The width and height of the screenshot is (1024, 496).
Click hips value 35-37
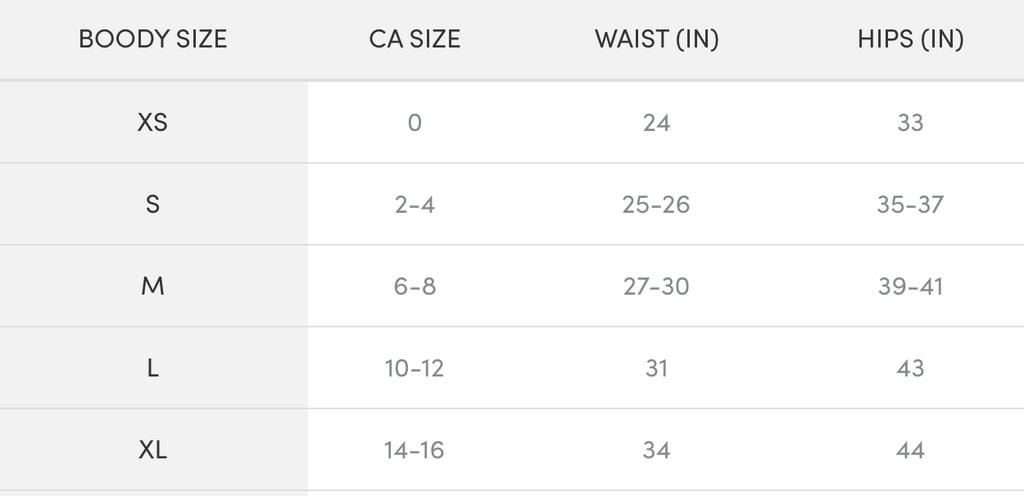pyautogui.click(x=910, y=205)
